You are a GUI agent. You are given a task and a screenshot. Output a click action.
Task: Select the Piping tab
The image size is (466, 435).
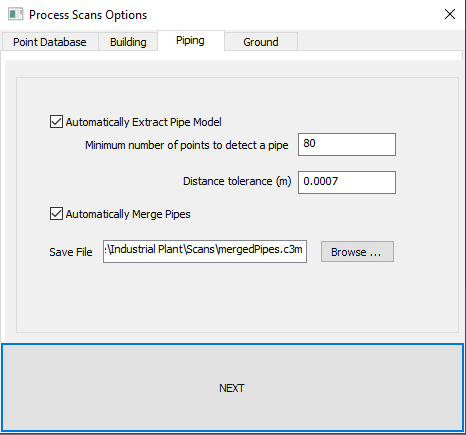click(190, 41)
